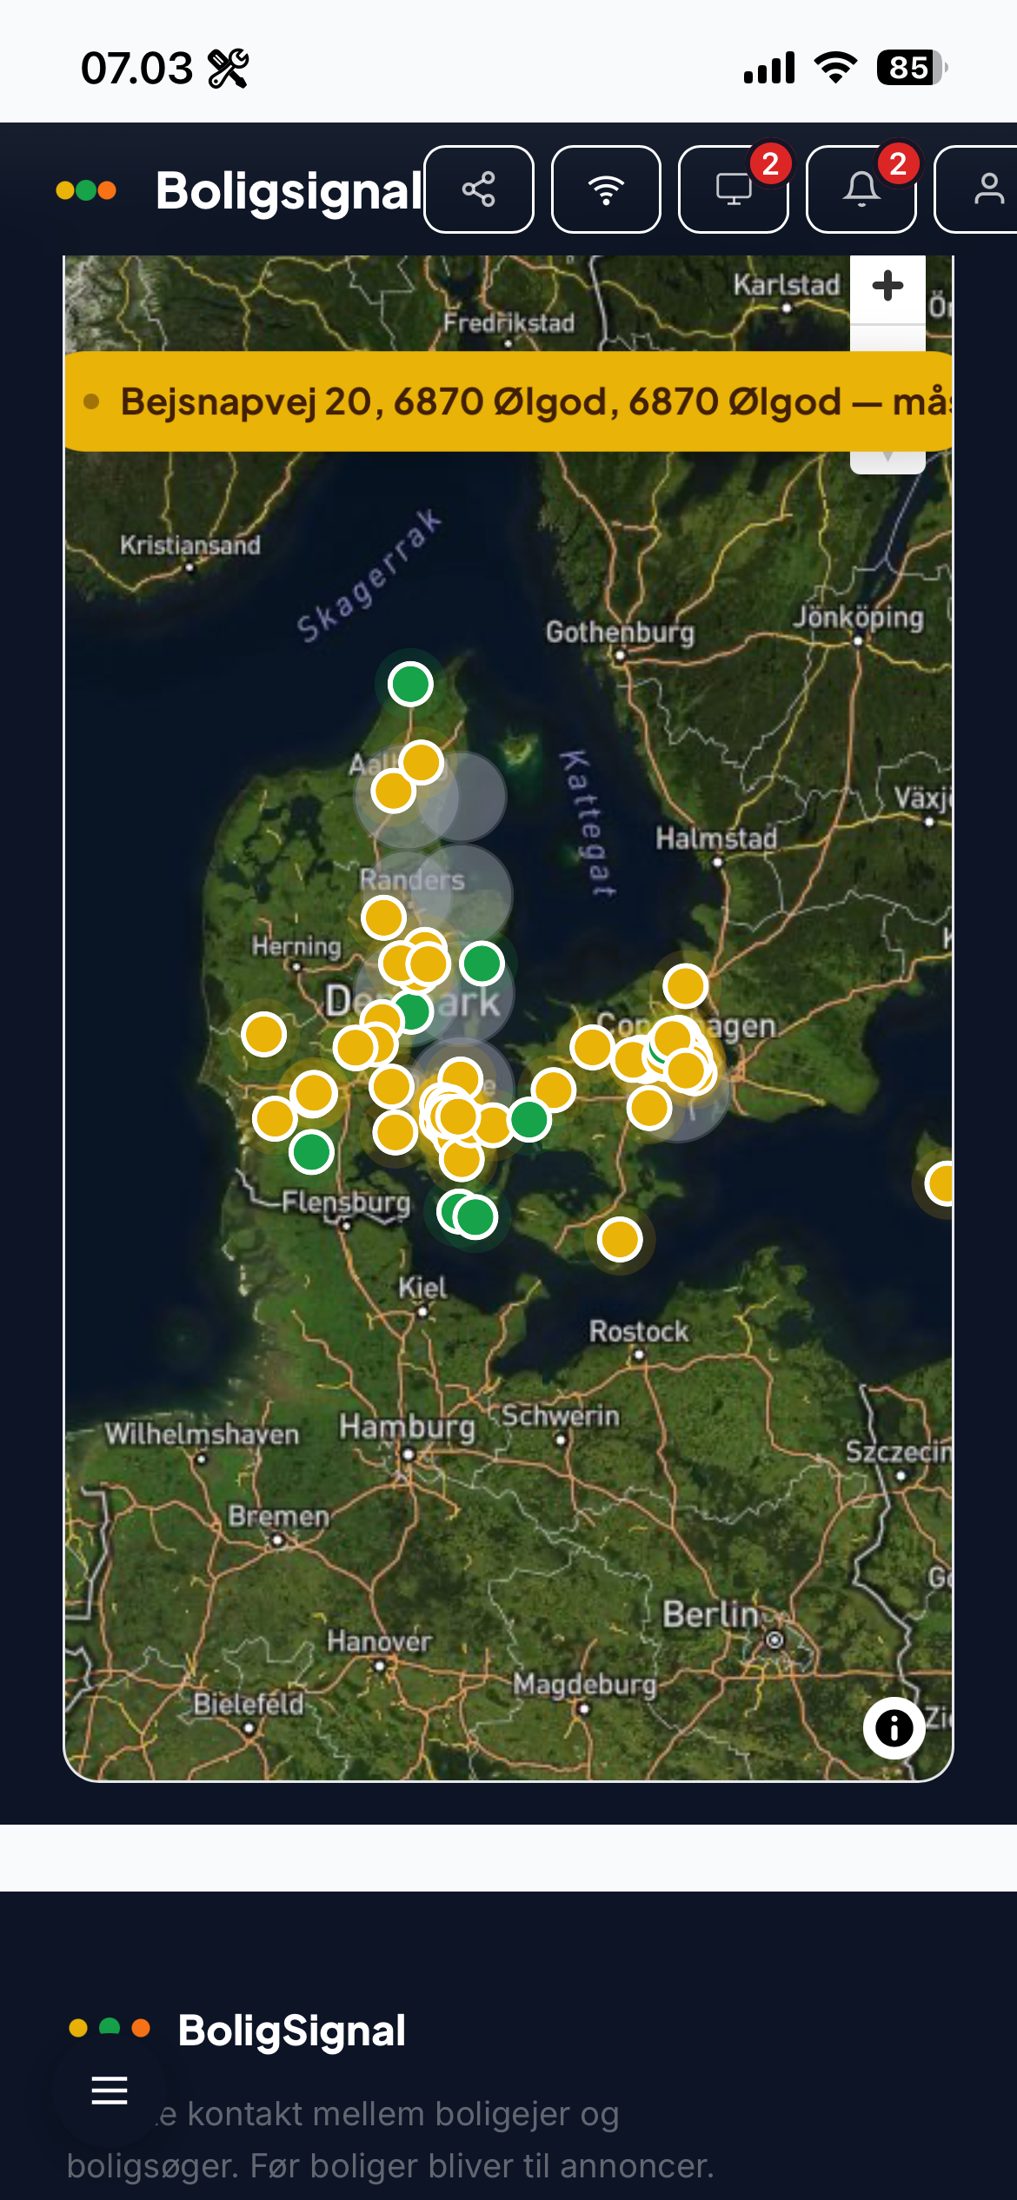
Task: Click the Magdeburg city label
Action: pyautogui.click(x=585, y=1685)
